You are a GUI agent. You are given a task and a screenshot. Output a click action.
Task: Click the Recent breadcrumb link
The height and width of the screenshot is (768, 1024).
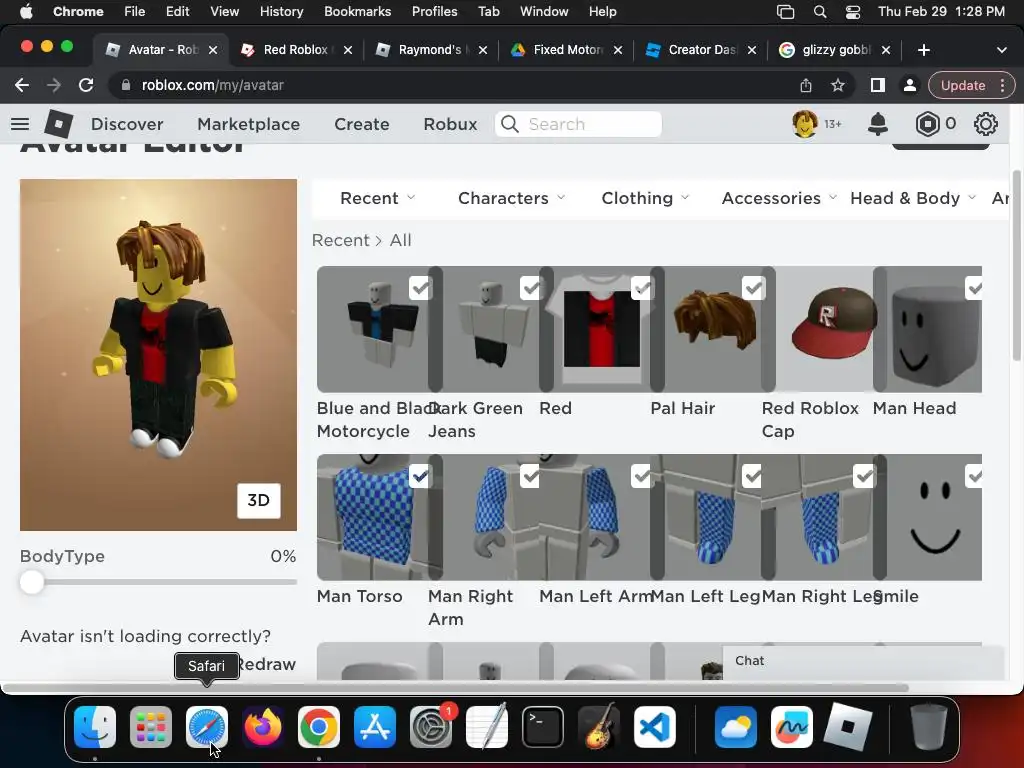(340, 240)
